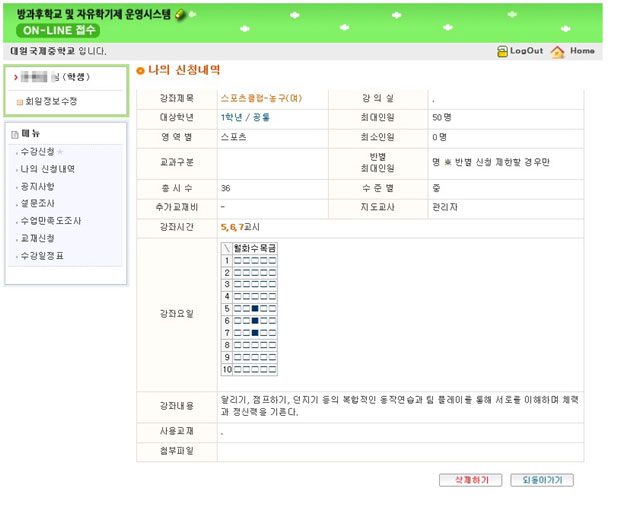This screenshot has width=620, height=507.
Task: Click the star icon next to 수강신청
Action: 60,152
